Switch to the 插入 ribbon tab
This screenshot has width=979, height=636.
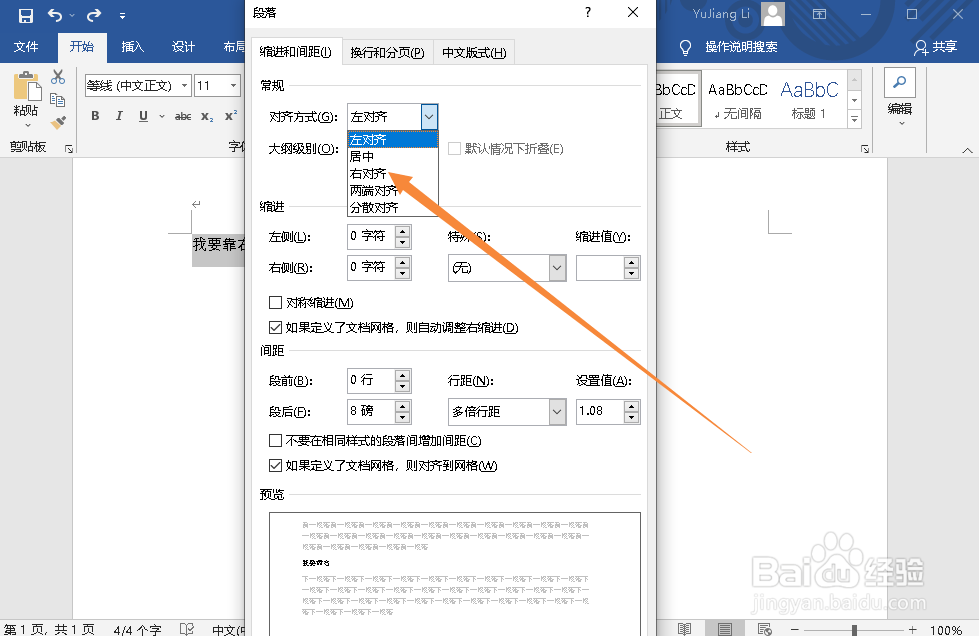point(132,47)
